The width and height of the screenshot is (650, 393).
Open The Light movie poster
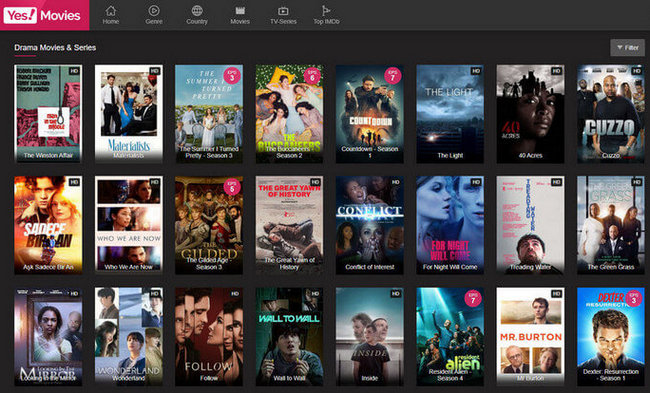click(x=450, y=114)
